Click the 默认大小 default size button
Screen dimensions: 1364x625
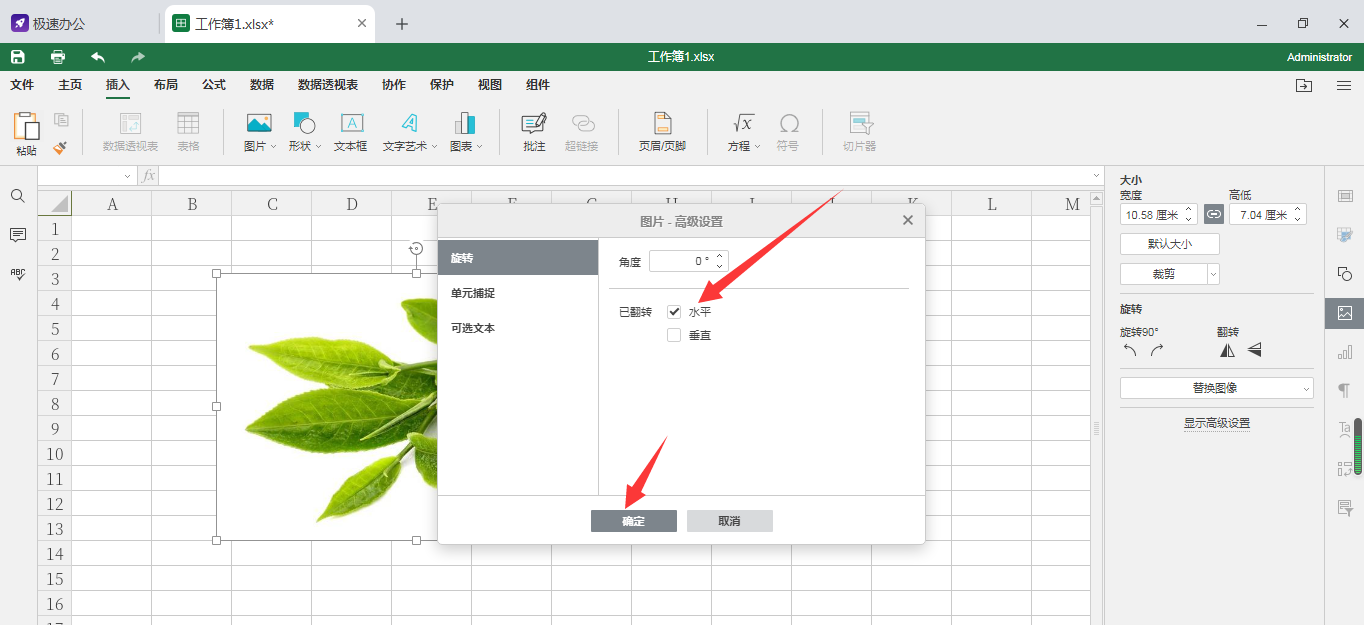click(1170, 244)
